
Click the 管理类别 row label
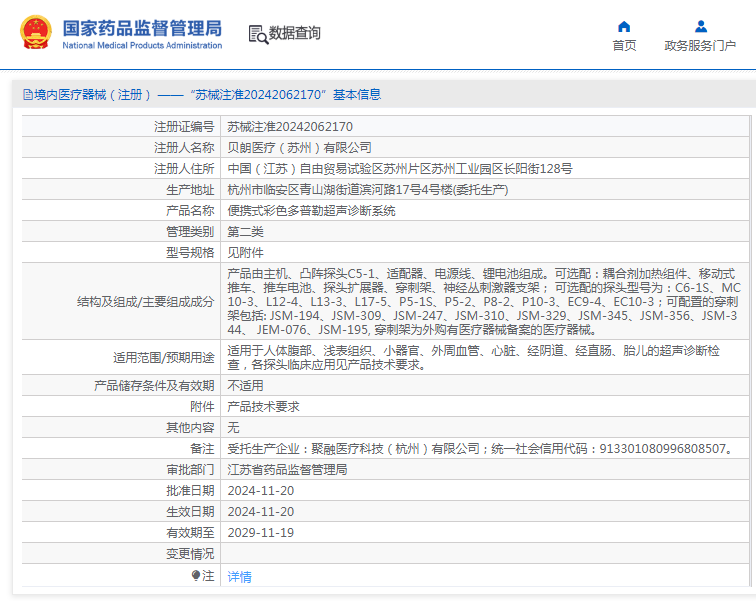pos(190,232)
